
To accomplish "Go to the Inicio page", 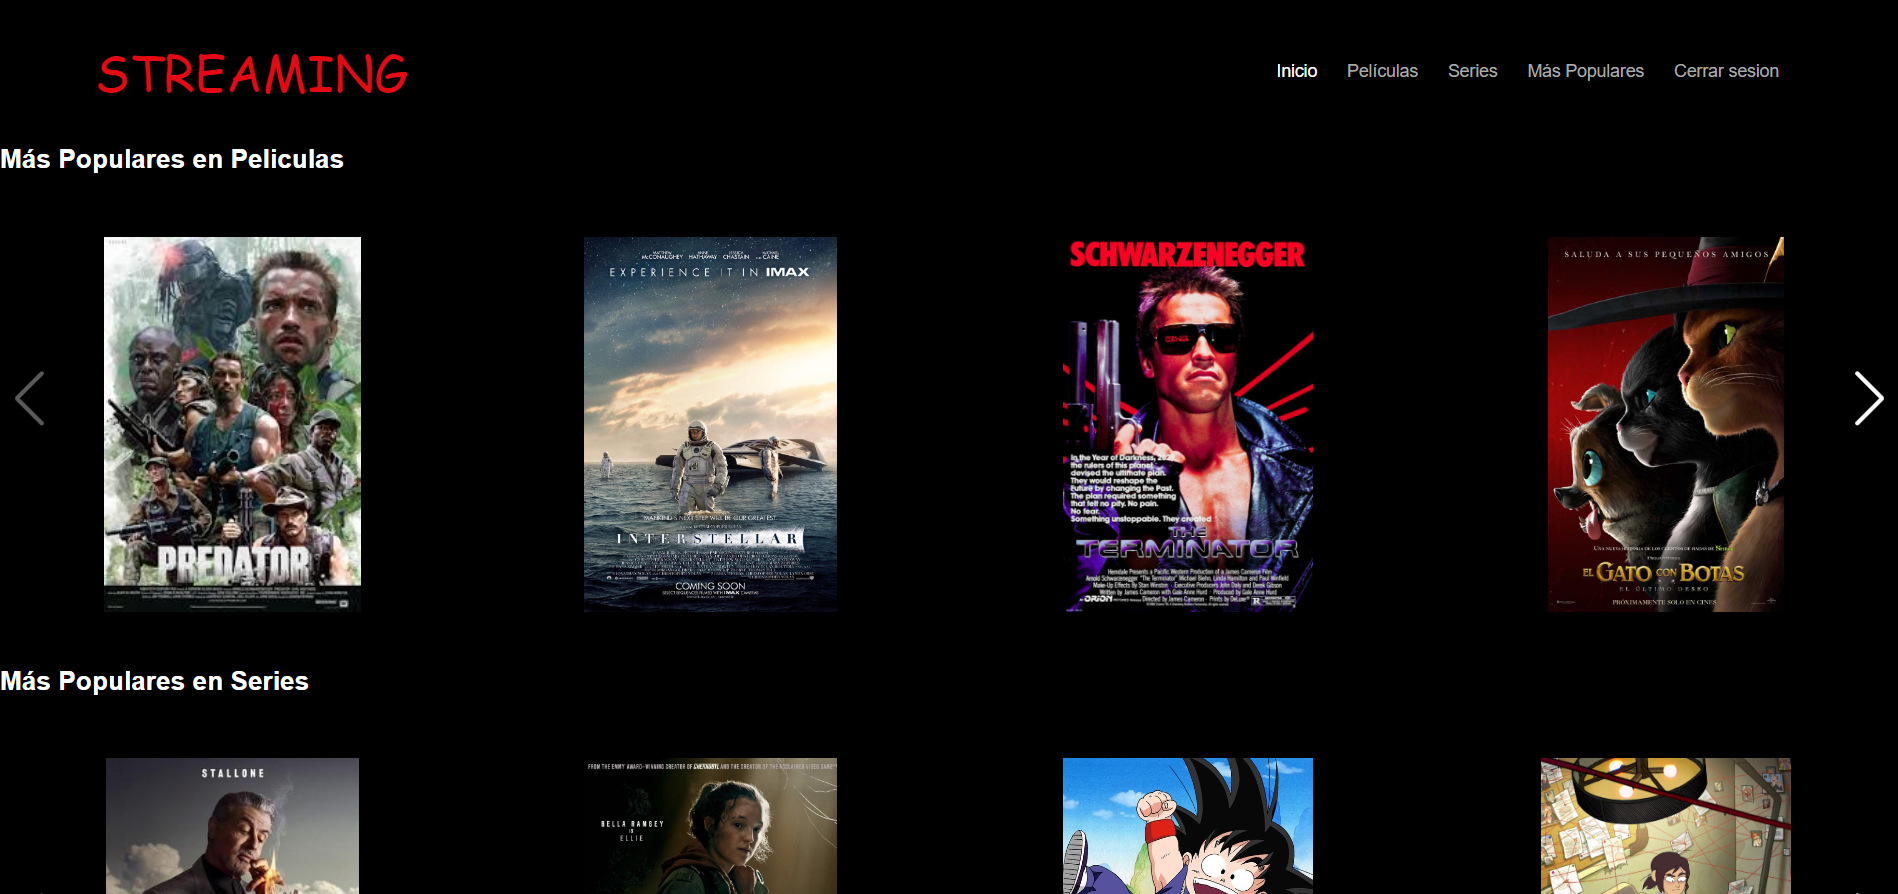I will pyautogui.click(x=1296, y=71).
